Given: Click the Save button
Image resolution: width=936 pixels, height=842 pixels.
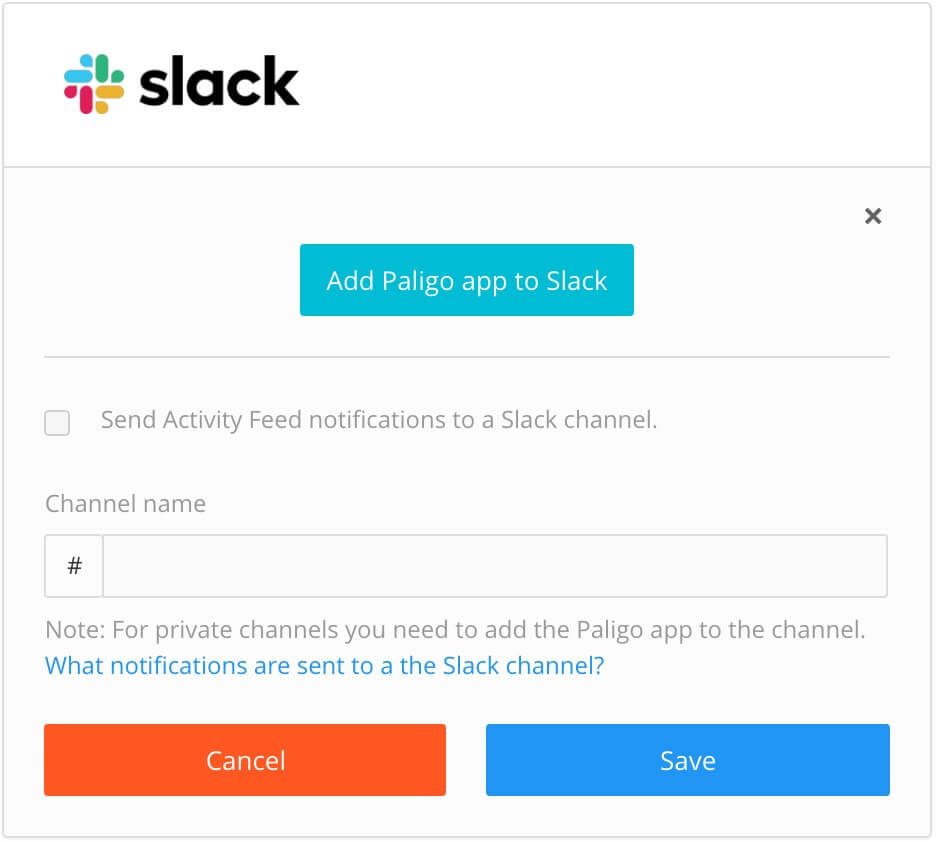Looking at the screenshot, I should (x=687, y=760).
